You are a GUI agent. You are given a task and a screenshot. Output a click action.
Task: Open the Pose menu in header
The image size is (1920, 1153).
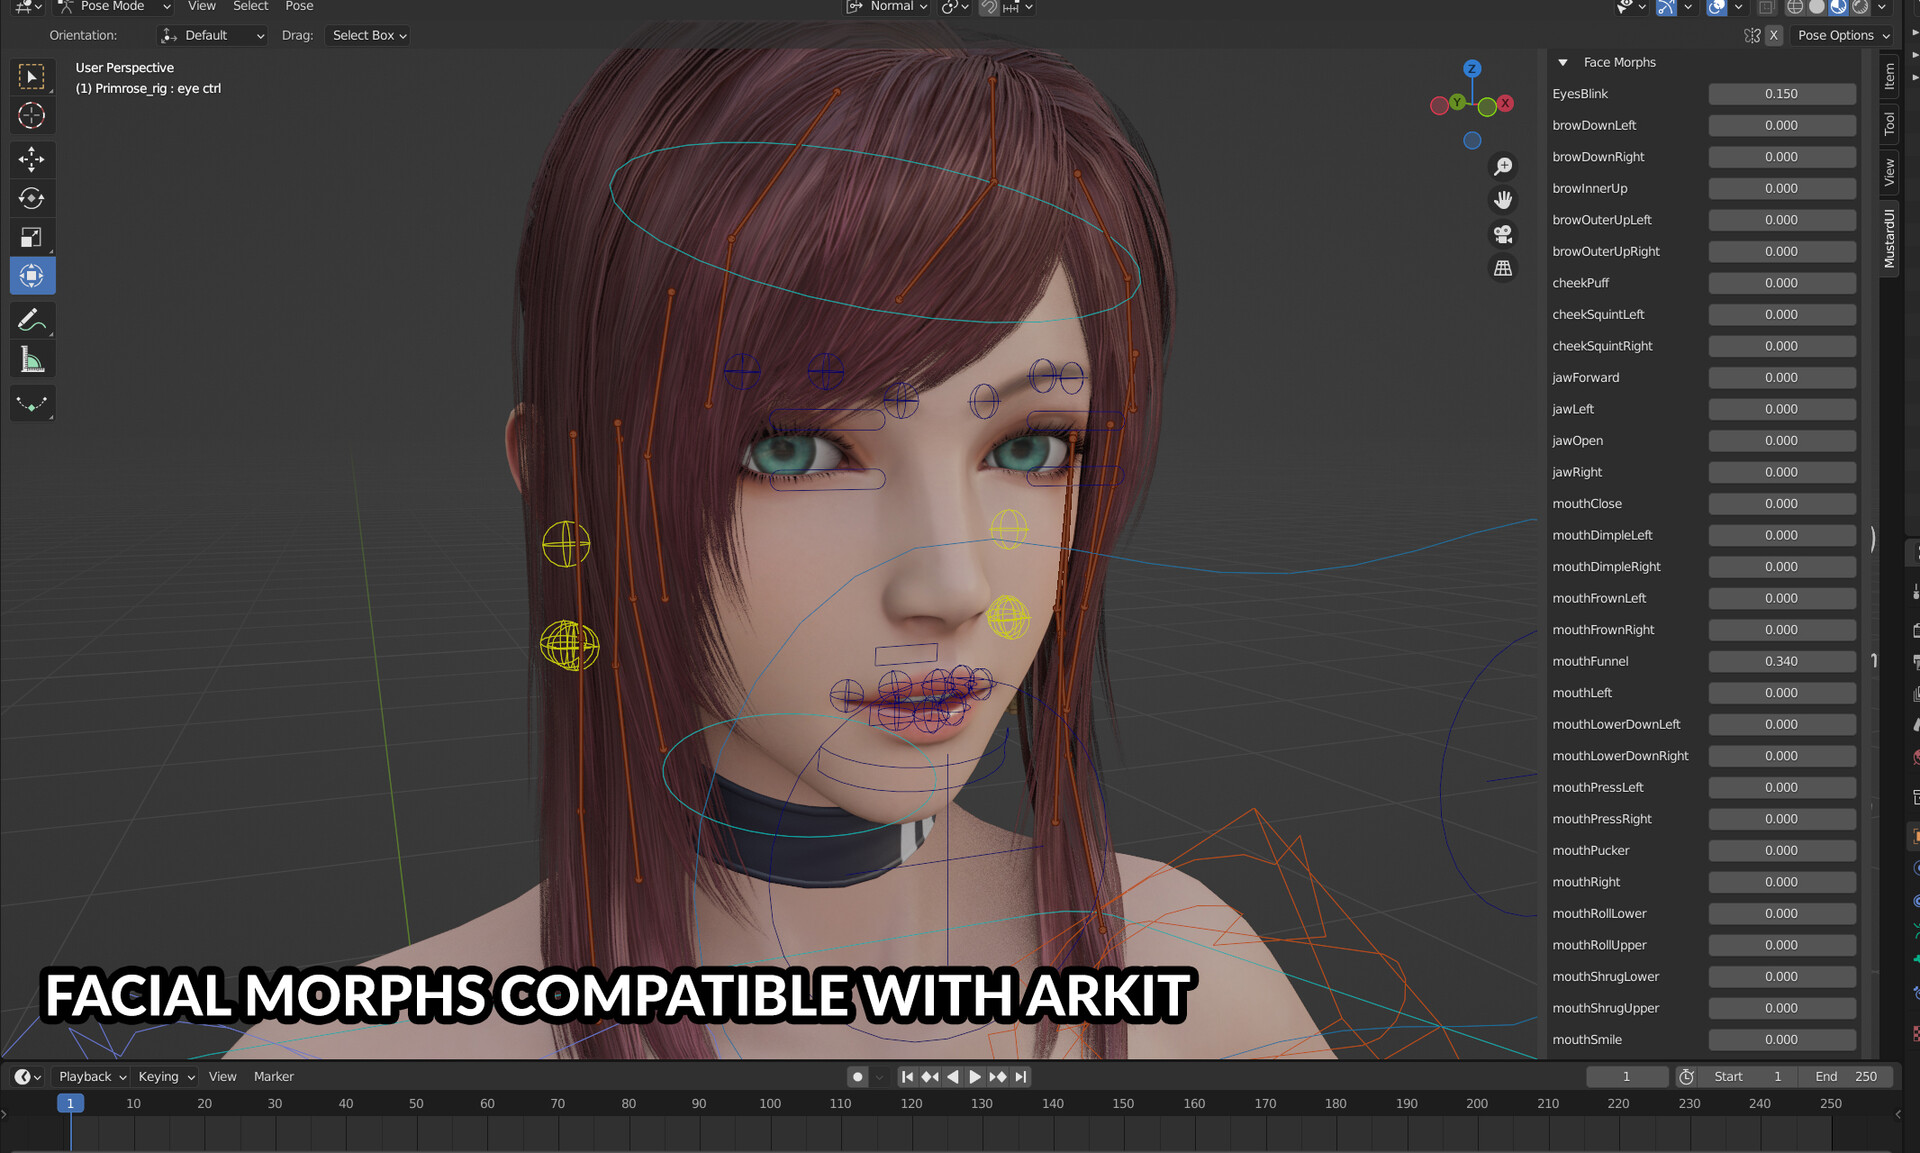(x=299, y=6)
